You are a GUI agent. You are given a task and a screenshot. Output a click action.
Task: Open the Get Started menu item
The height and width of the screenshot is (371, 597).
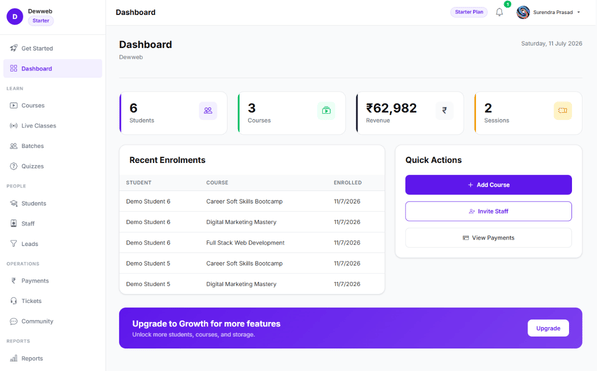point(53,48)
